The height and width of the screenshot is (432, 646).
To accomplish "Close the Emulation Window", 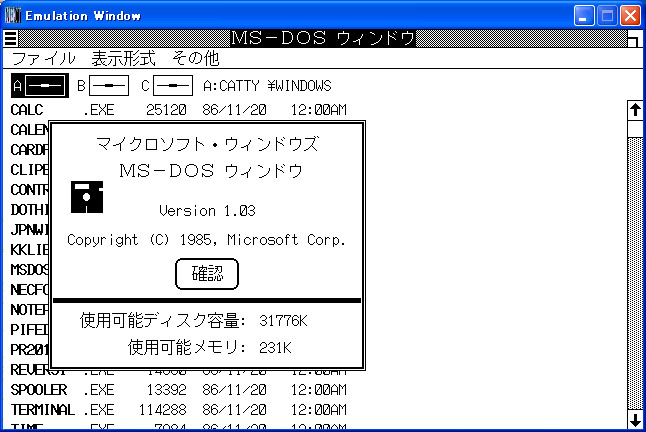I will 631,16.
